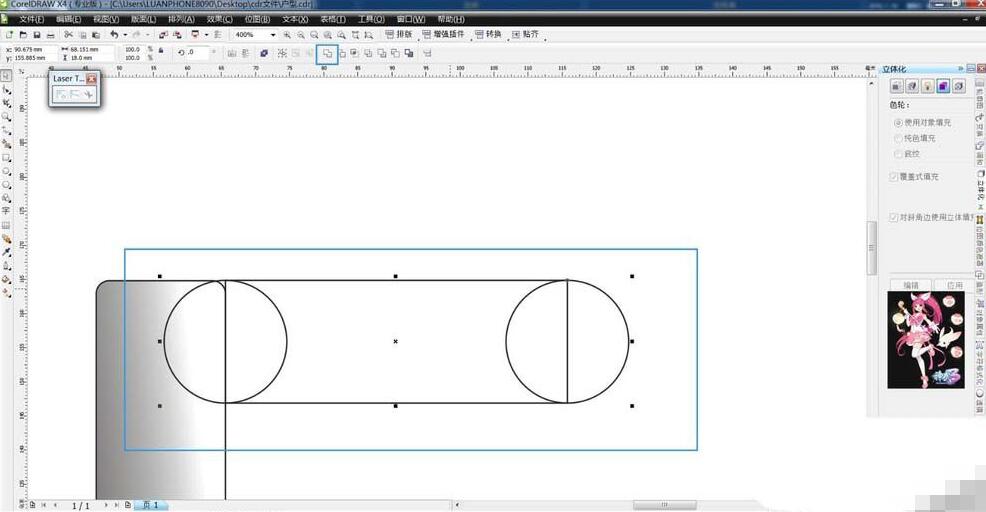Click the '应用' apply button
The image size is (986, 512).
954,285
